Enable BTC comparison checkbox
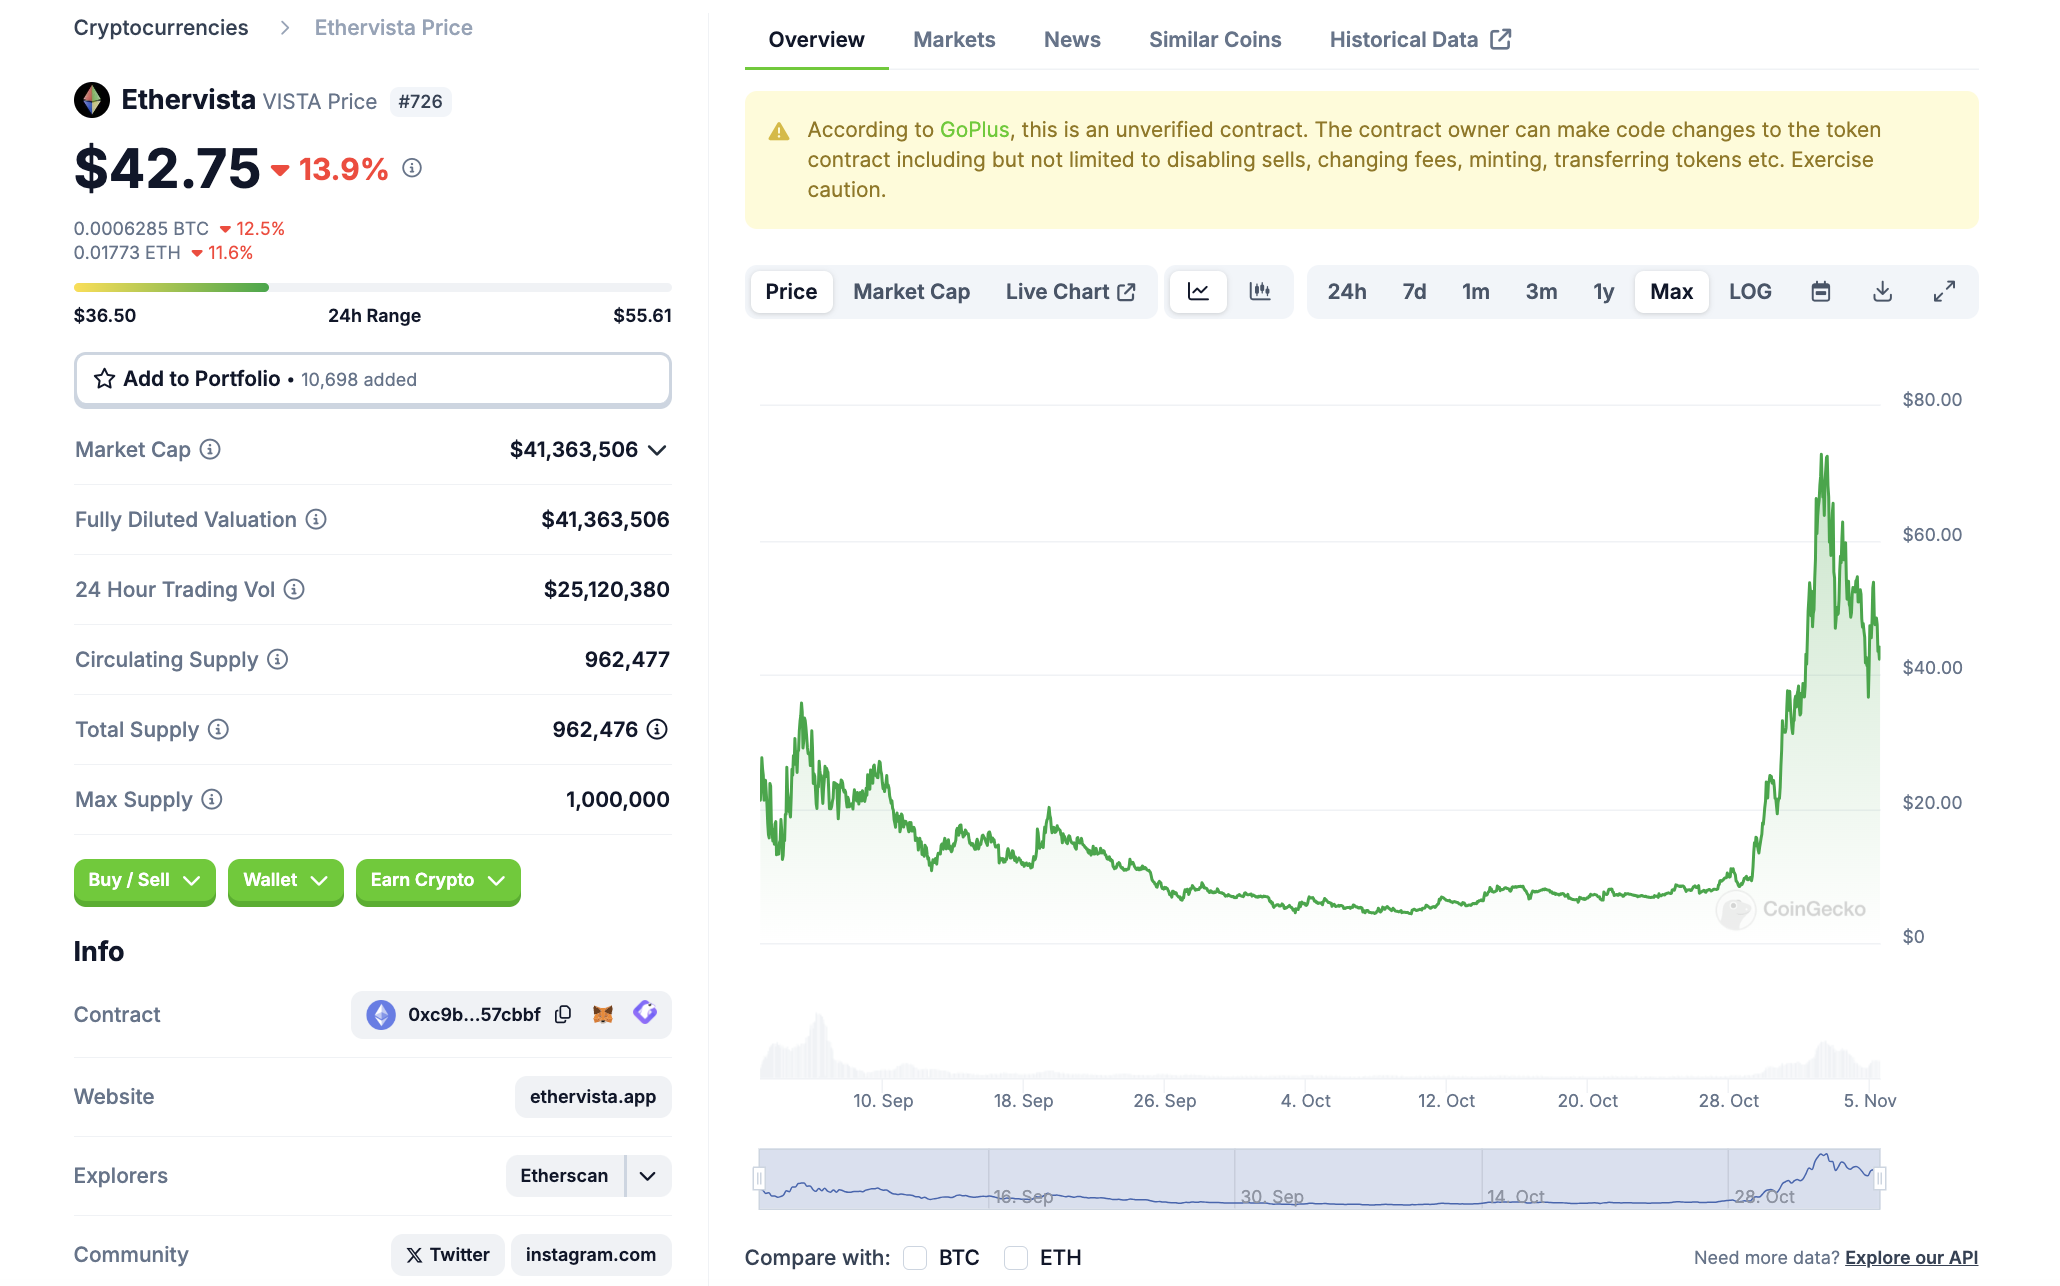Viewport: 2060px width, 1286px height. [915, 1257]
